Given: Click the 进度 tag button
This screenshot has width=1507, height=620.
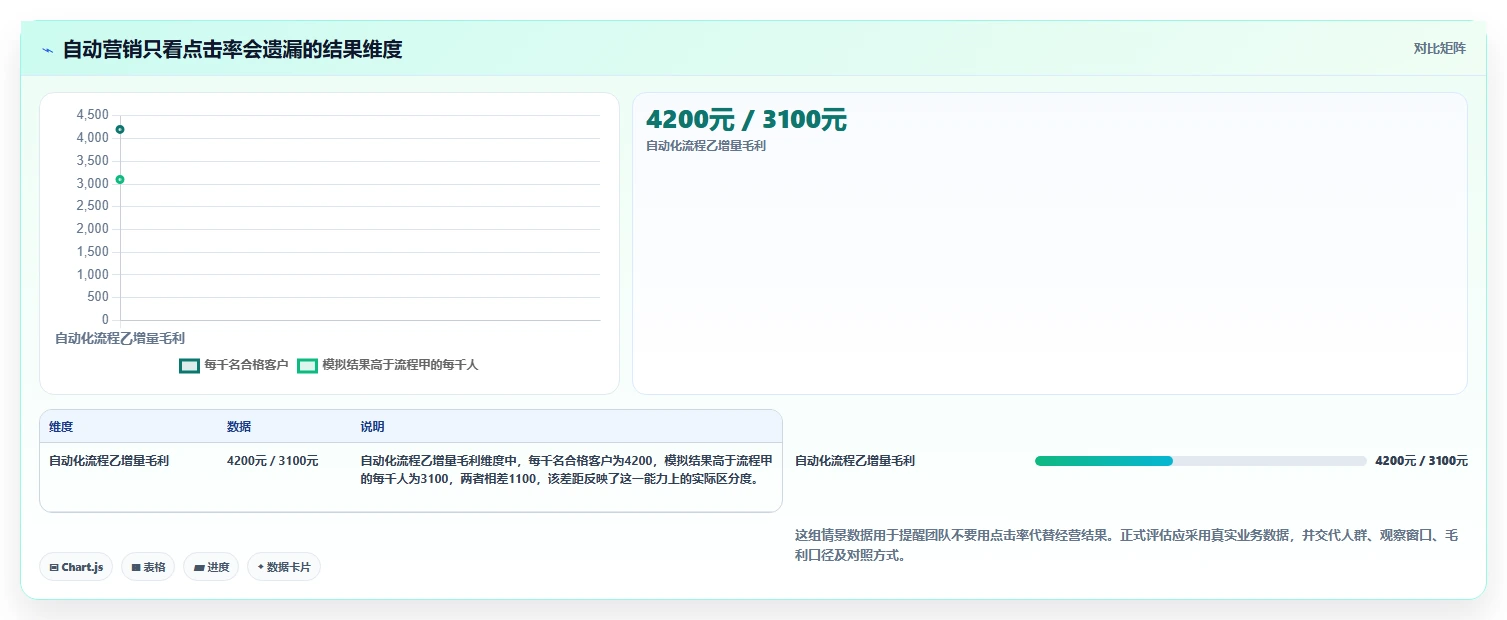Looking at the screenshot, I should click(211, 567).
